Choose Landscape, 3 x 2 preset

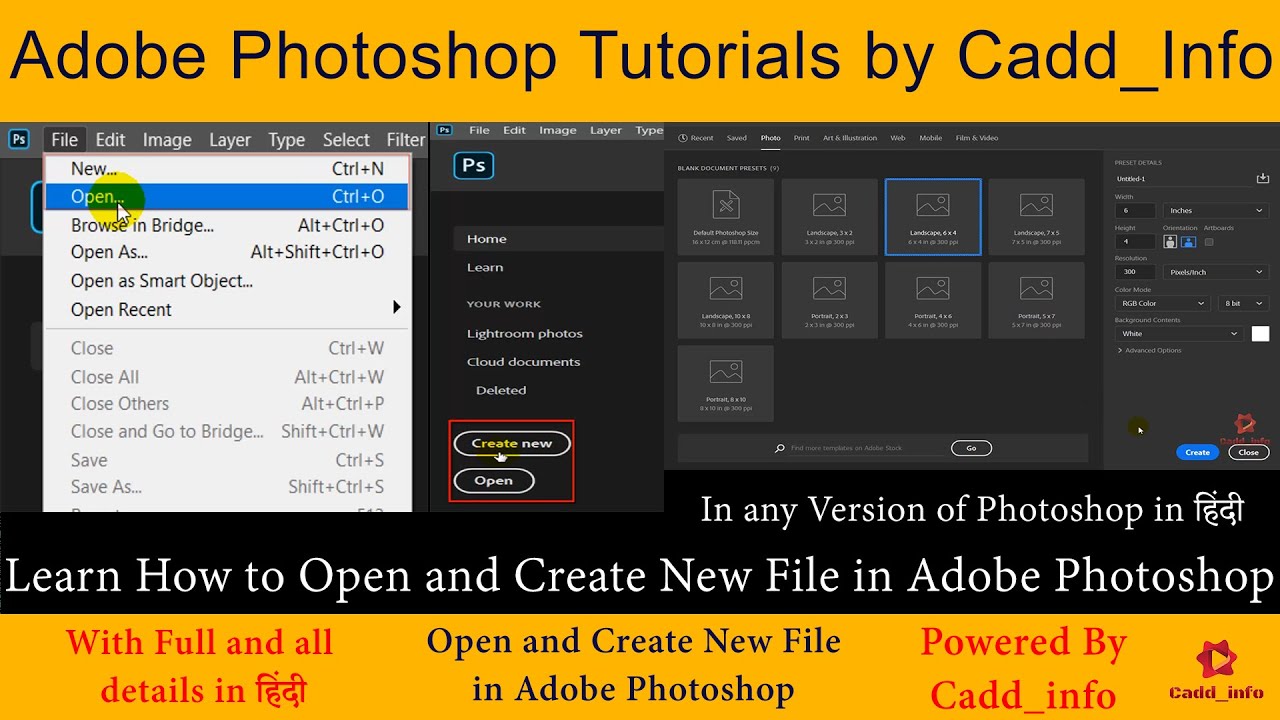pyautogui.click(x=829, y=216)
